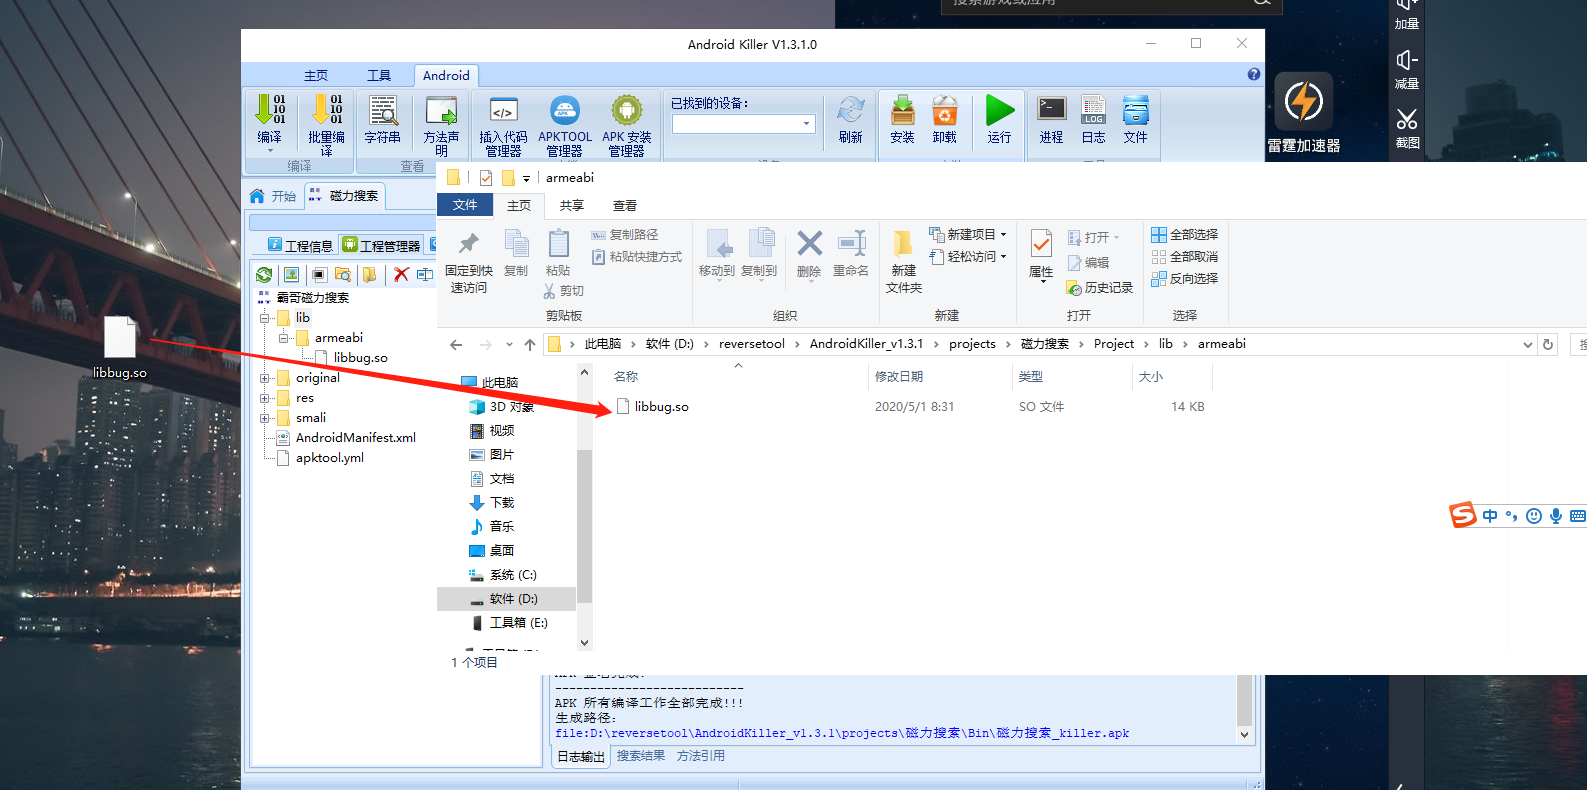The width and height of the screenshot is (1587, 790).
Task: Switch to the 搜索结果 tab at bottom
Action: point(641,756)
